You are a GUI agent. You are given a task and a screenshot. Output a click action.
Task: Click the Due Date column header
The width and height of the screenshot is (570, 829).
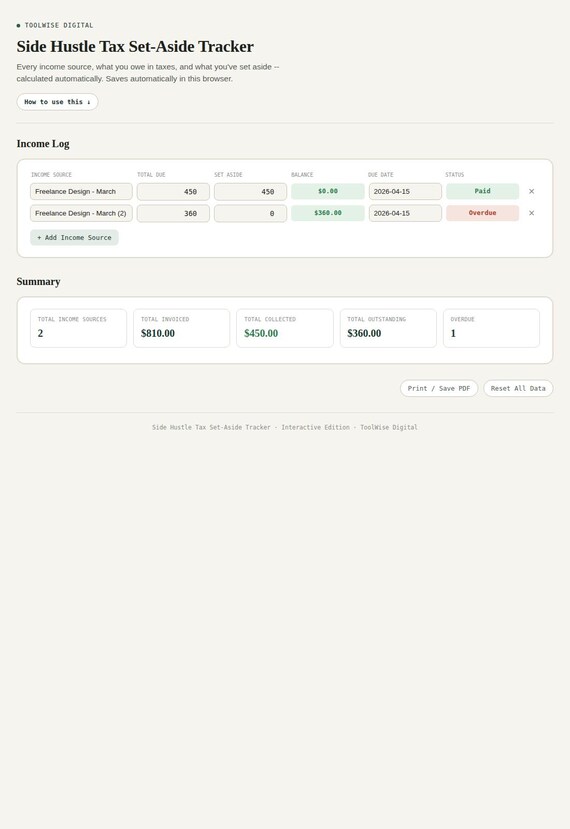[381, 174]
